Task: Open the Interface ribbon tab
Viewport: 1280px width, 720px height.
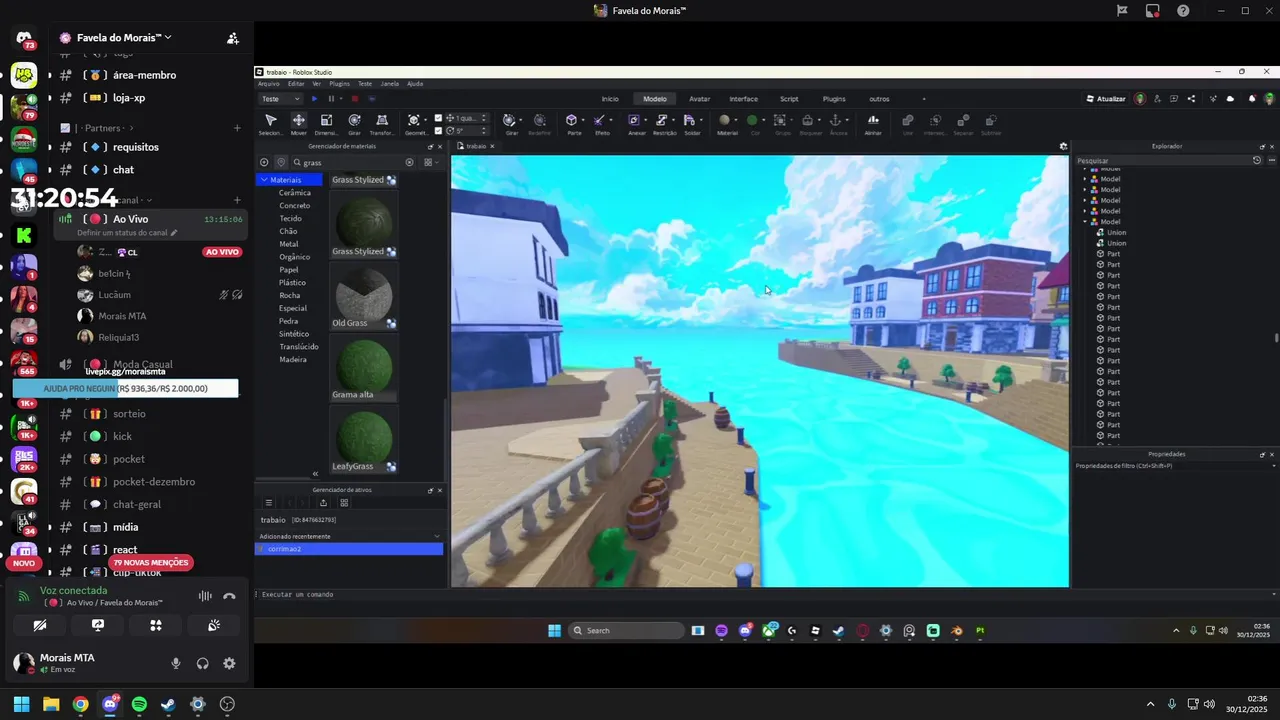Action: 743,99
